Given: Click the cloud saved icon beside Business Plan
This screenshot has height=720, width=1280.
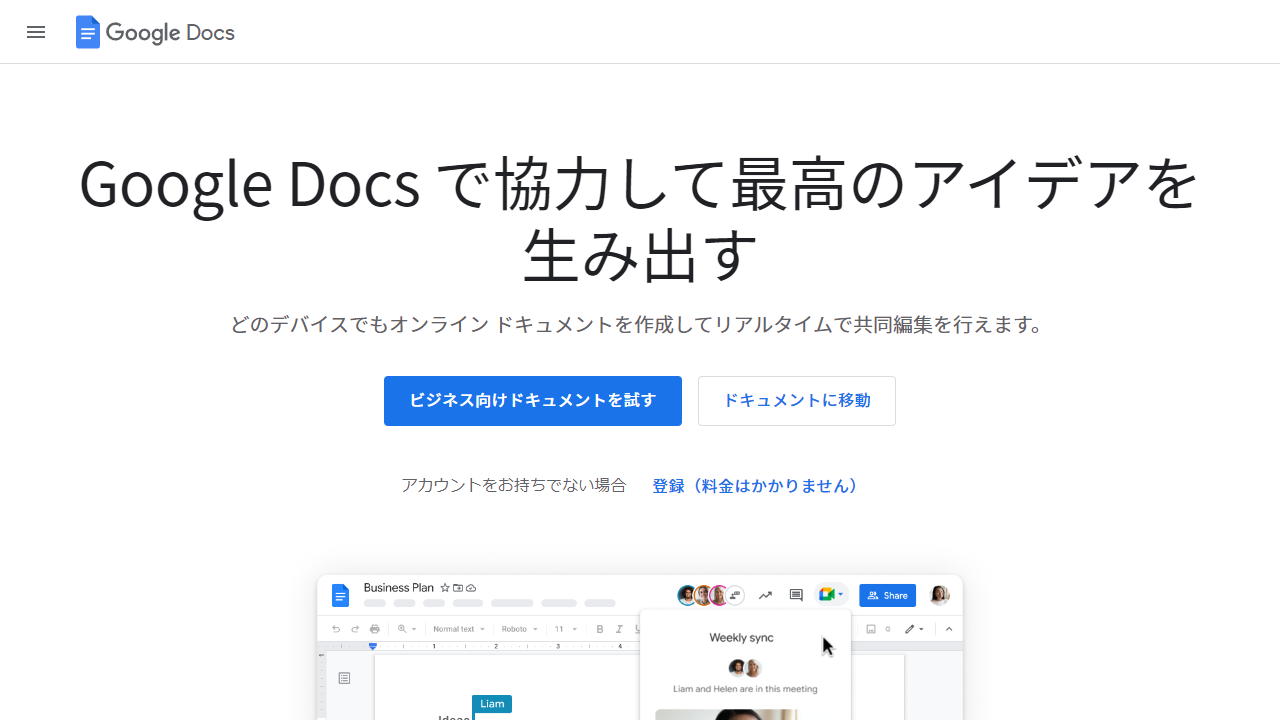Looking at the screenshot, I should pos(471,588).
